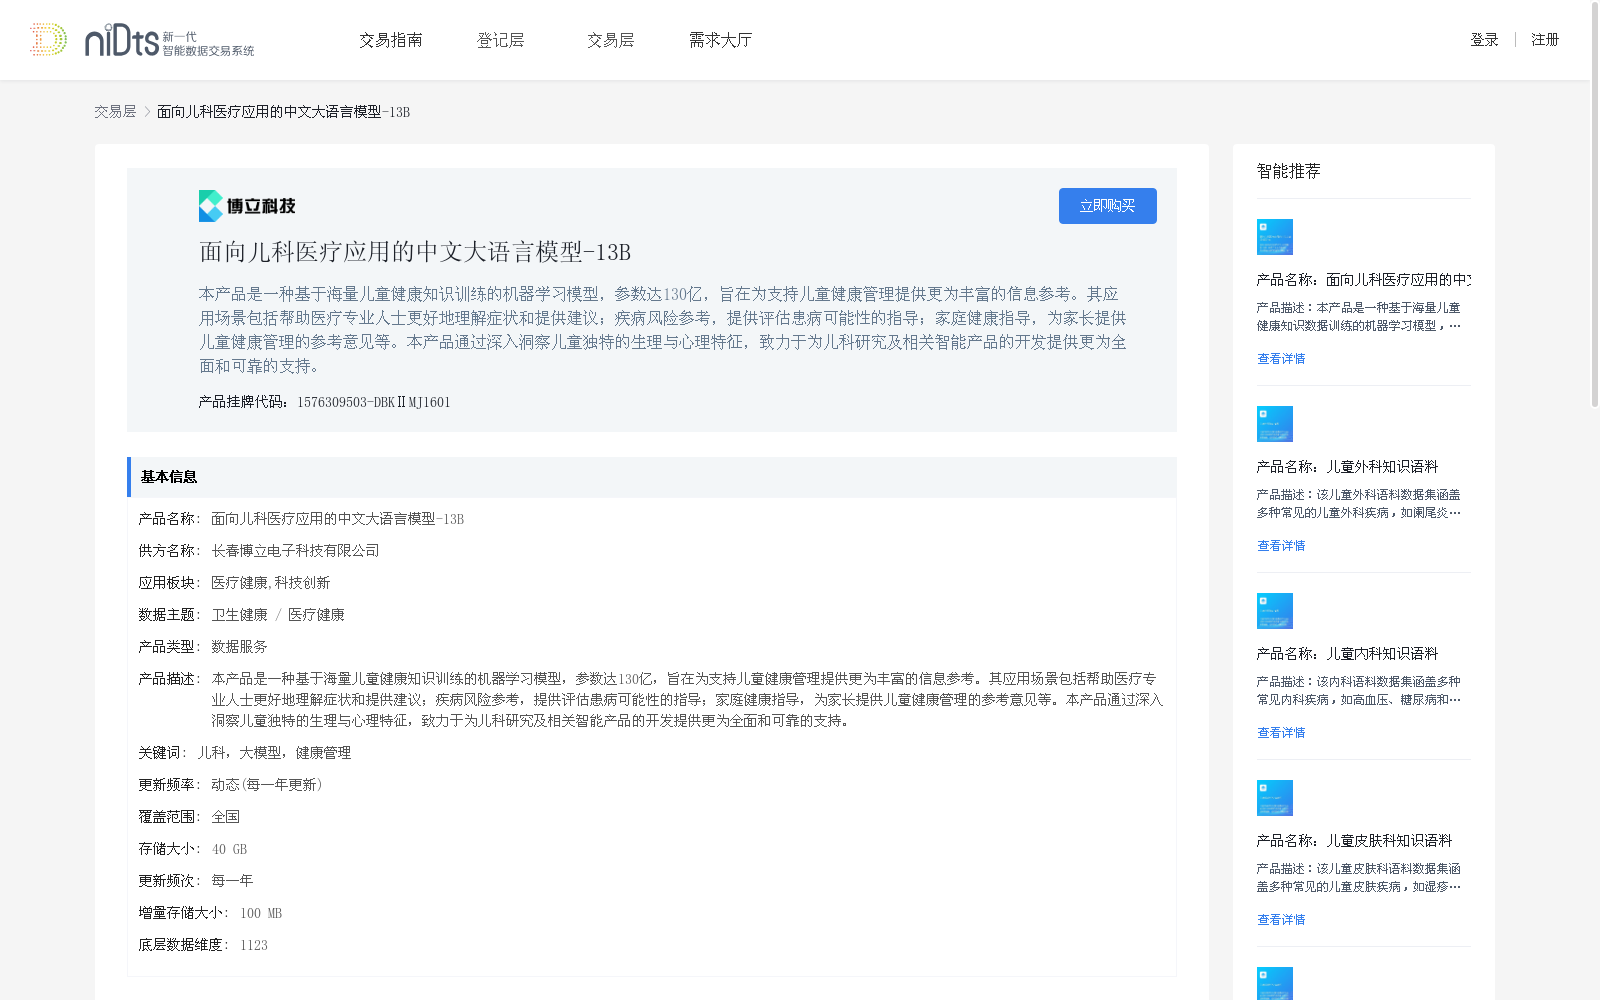View details of 儿童外科知识语料
1600x1000 pixels.
[x=1281, y=546]
